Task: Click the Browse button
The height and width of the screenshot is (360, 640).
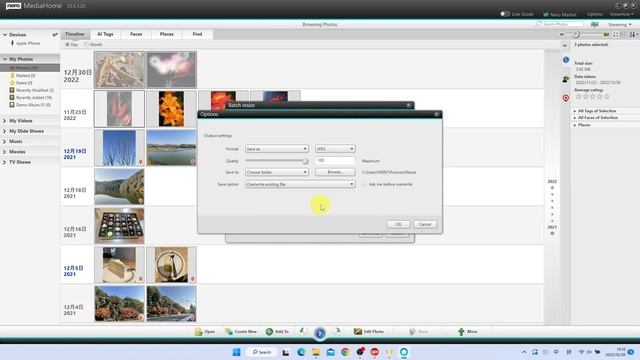Action: pyautogui.click(x=335, y=172)
